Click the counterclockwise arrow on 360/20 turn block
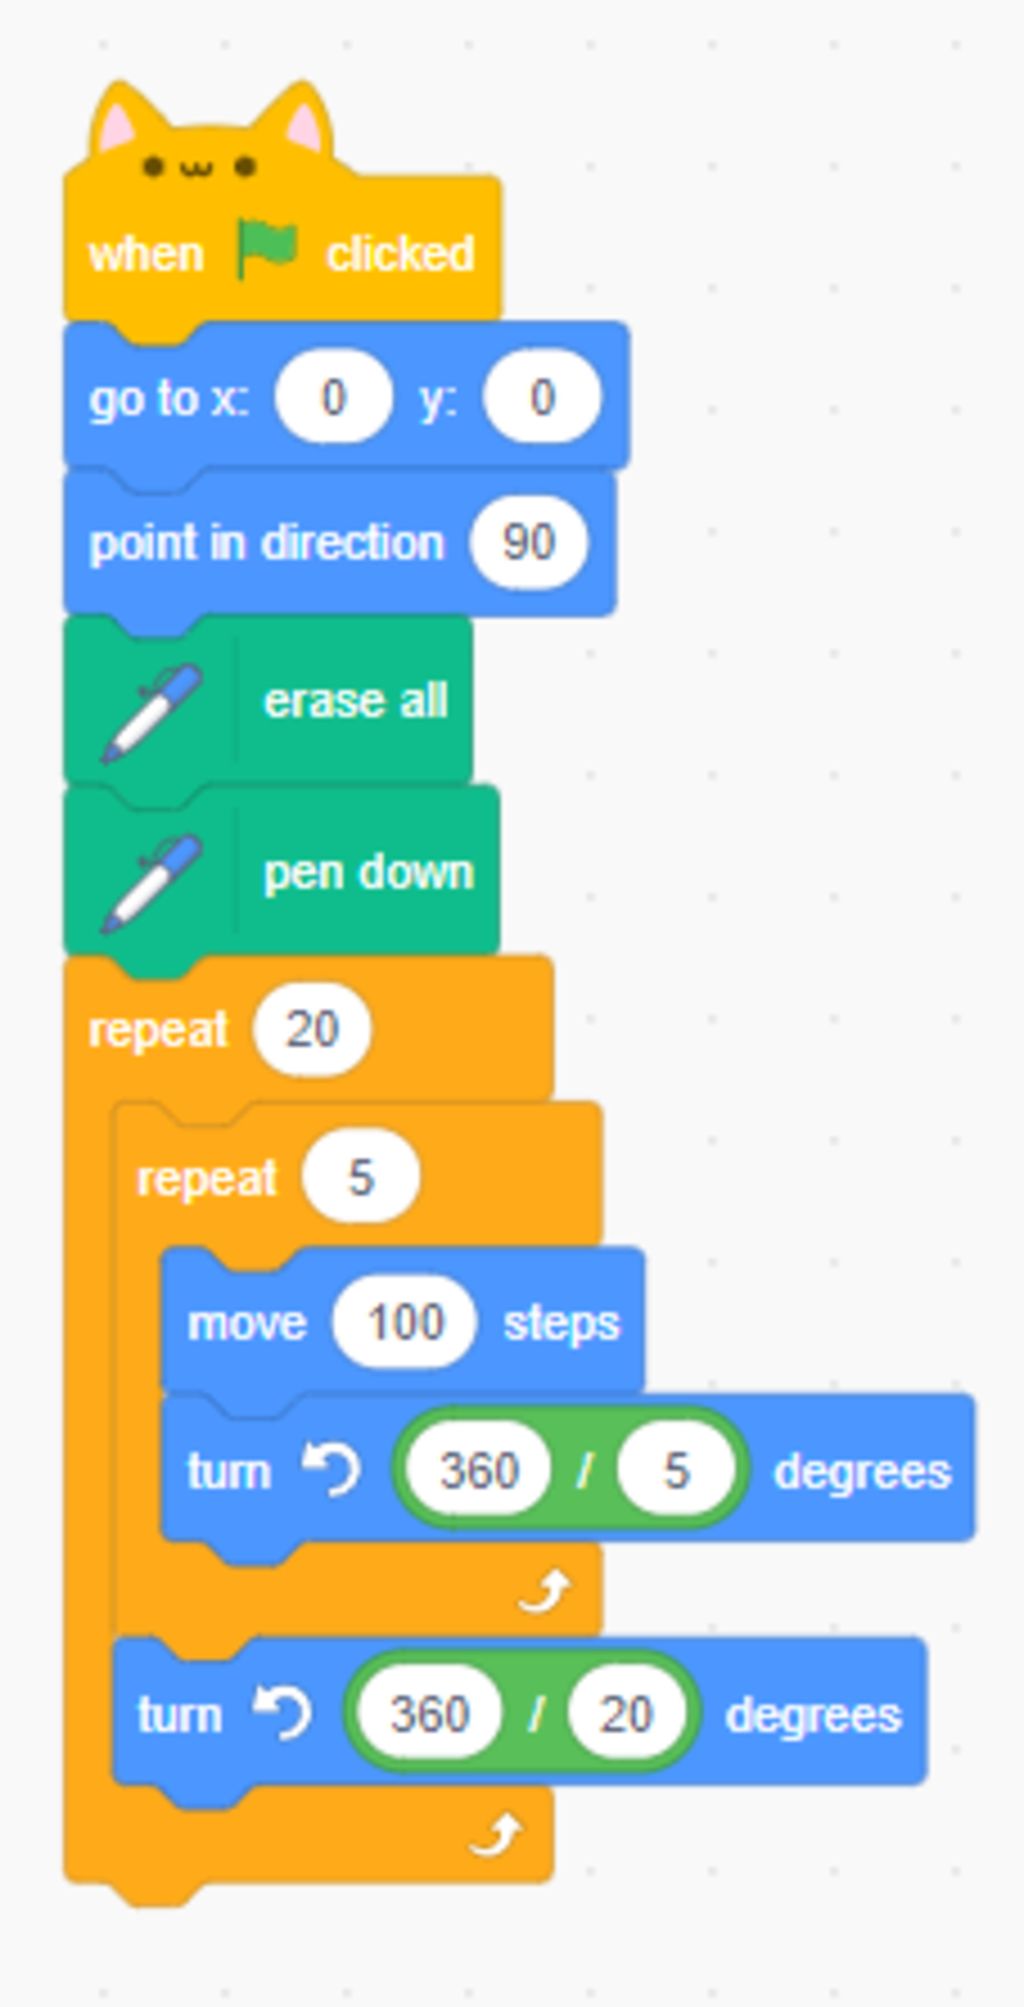This screenshot has width=1024, height=2007. pos(282,1714)
